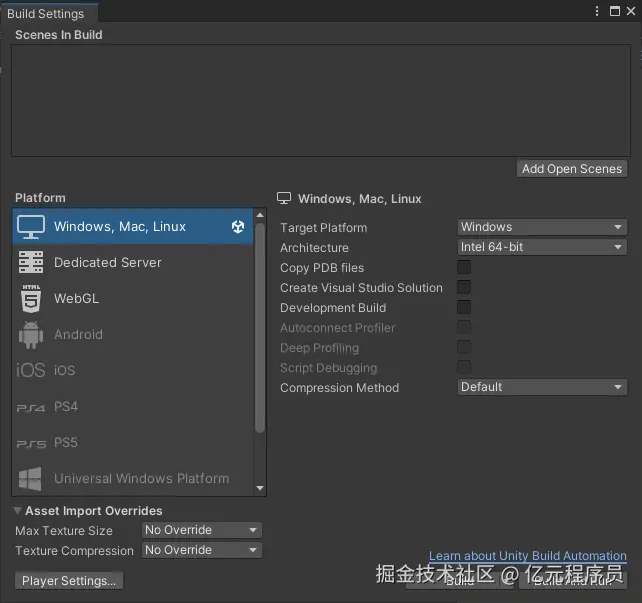
Task: Expand the Compression Method dropdown
Action: 542,387
